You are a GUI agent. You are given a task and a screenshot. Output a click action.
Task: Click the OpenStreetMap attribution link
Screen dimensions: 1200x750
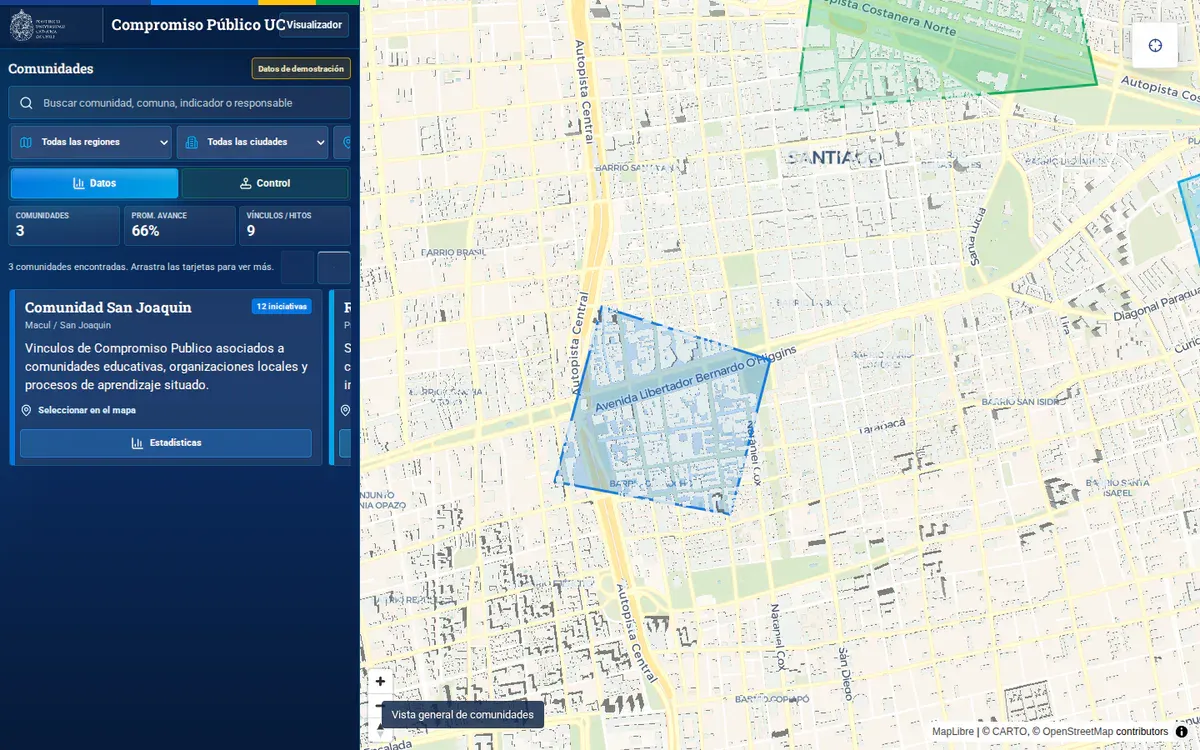(x=1078, y=732)
